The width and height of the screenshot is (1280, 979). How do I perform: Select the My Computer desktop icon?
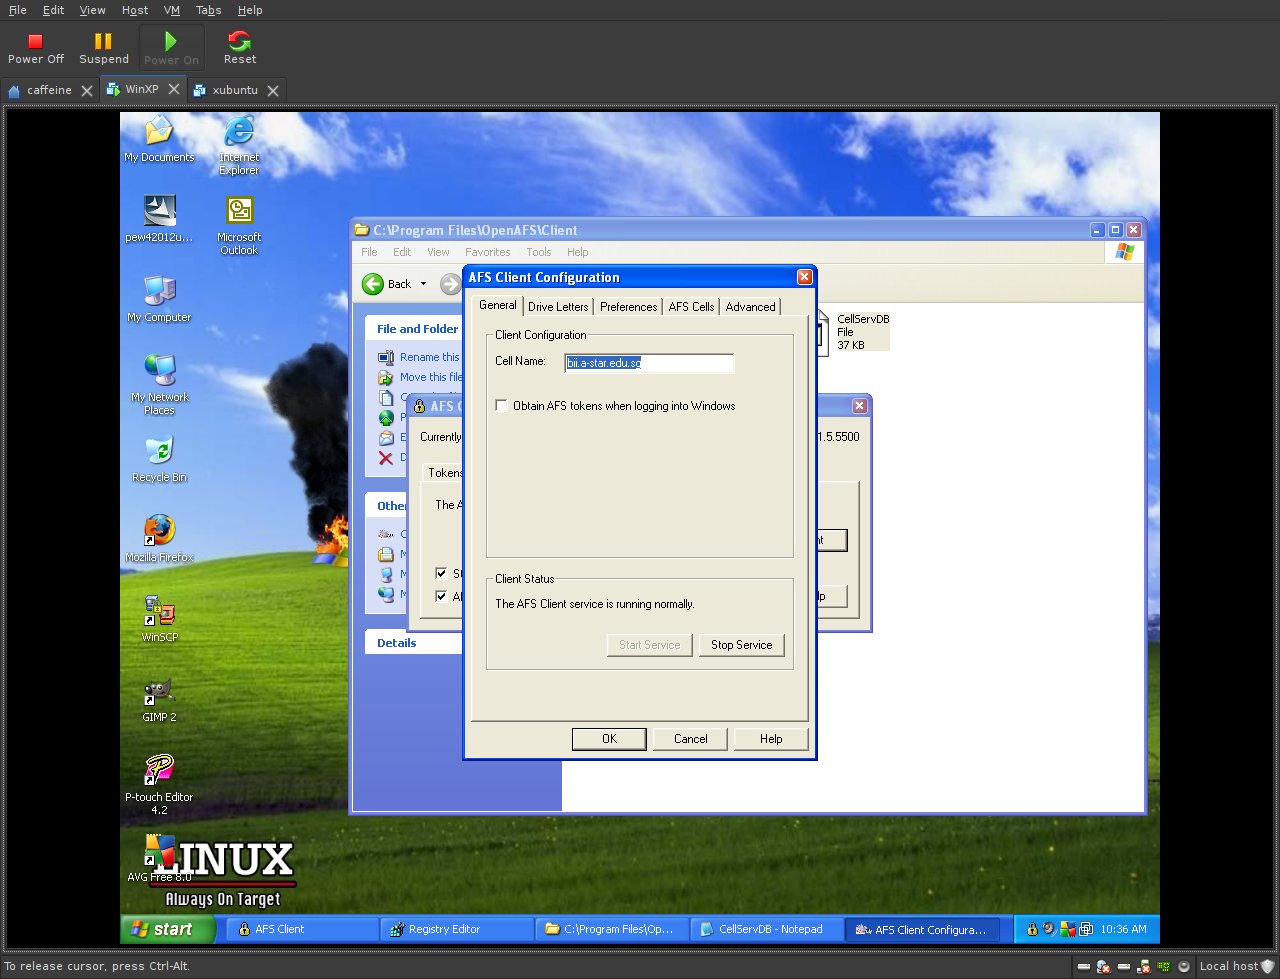[159, 299]
